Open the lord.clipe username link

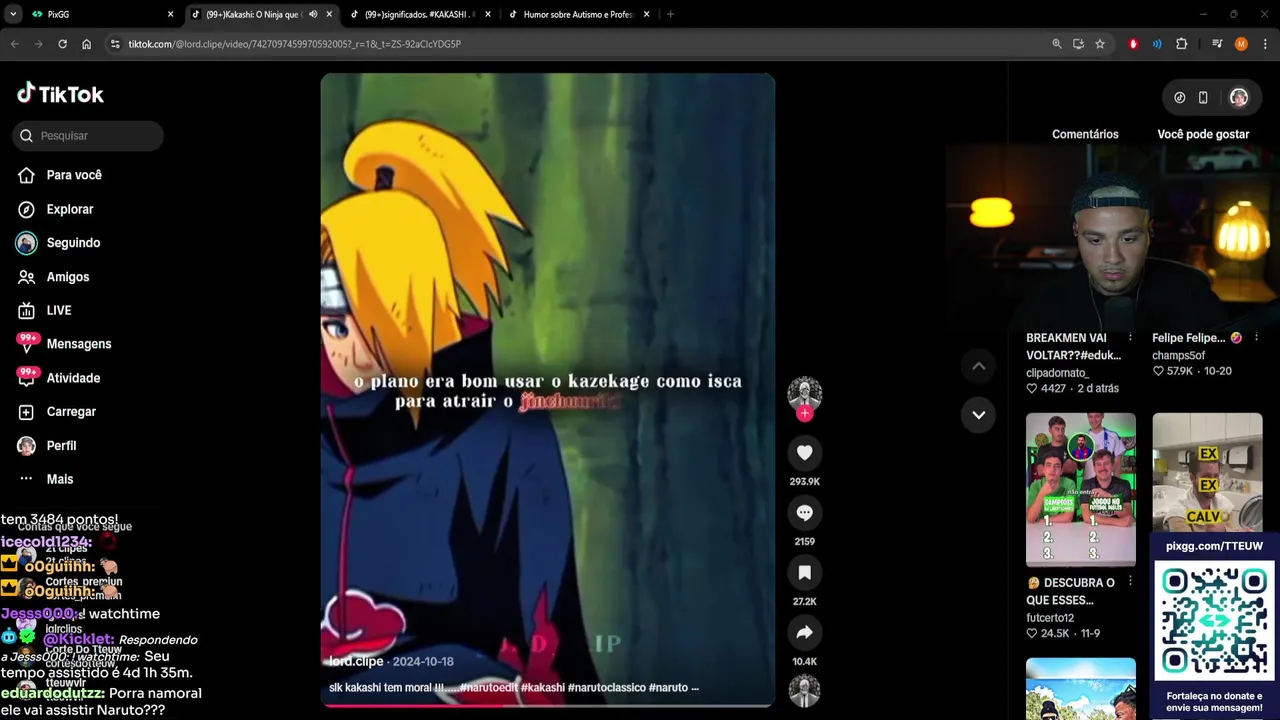pos(356,662)
